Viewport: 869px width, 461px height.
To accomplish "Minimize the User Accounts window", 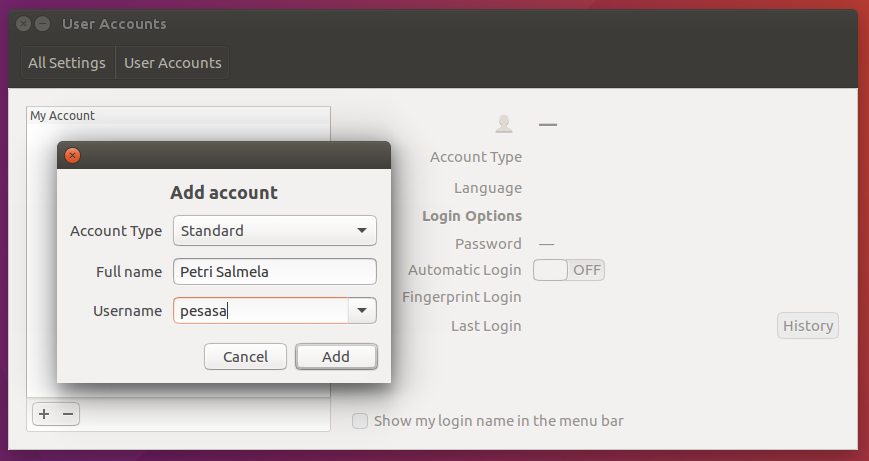I will 42,23.
